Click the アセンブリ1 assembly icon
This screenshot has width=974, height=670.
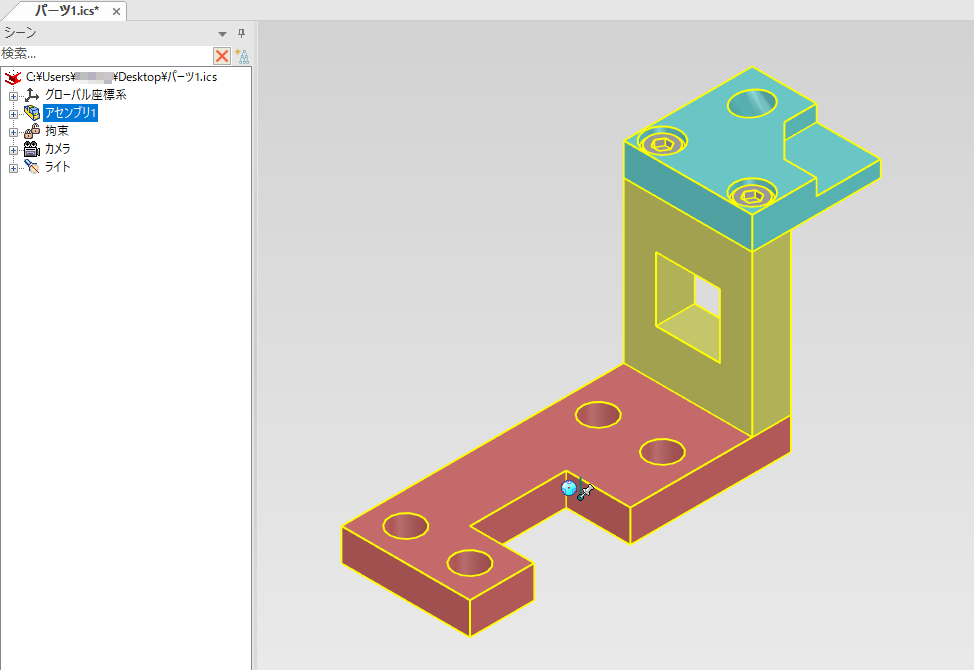pos(31,113)
